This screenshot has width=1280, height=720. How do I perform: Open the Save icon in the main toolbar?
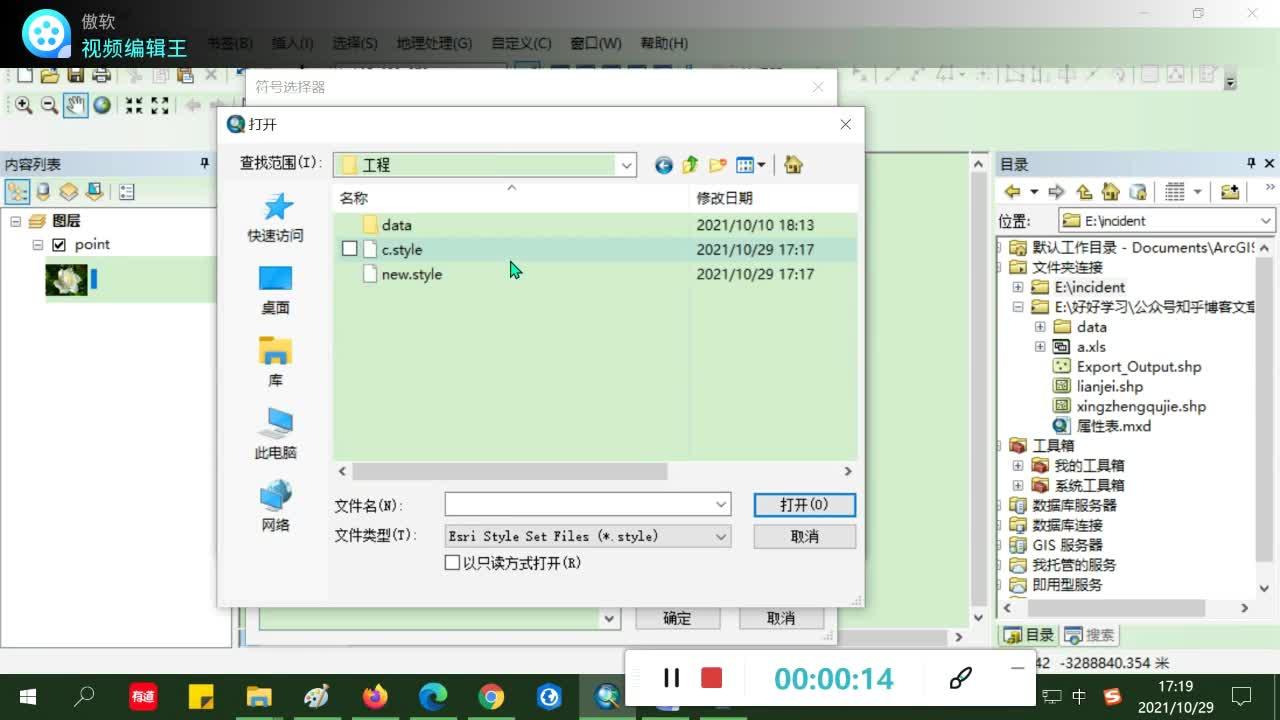(x=76, y=74)
